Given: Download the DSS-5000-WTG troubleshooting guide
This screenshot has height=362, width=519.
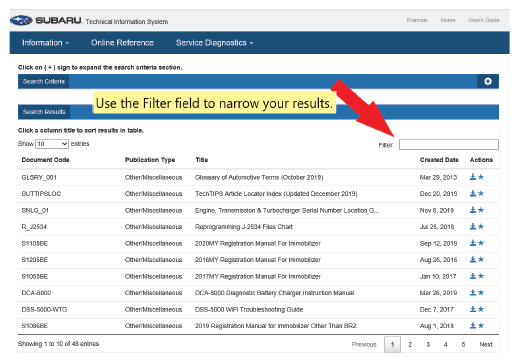Looking at the screenshot, I should pos(473,309).
